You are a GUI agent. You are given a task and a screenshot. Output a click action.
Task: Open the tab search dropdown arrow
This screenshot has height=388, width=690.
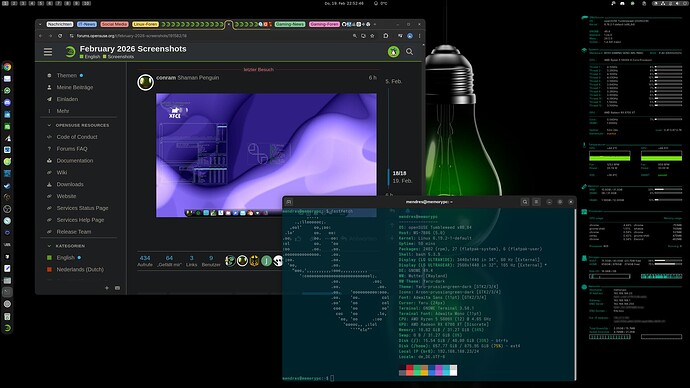(40, 24)
